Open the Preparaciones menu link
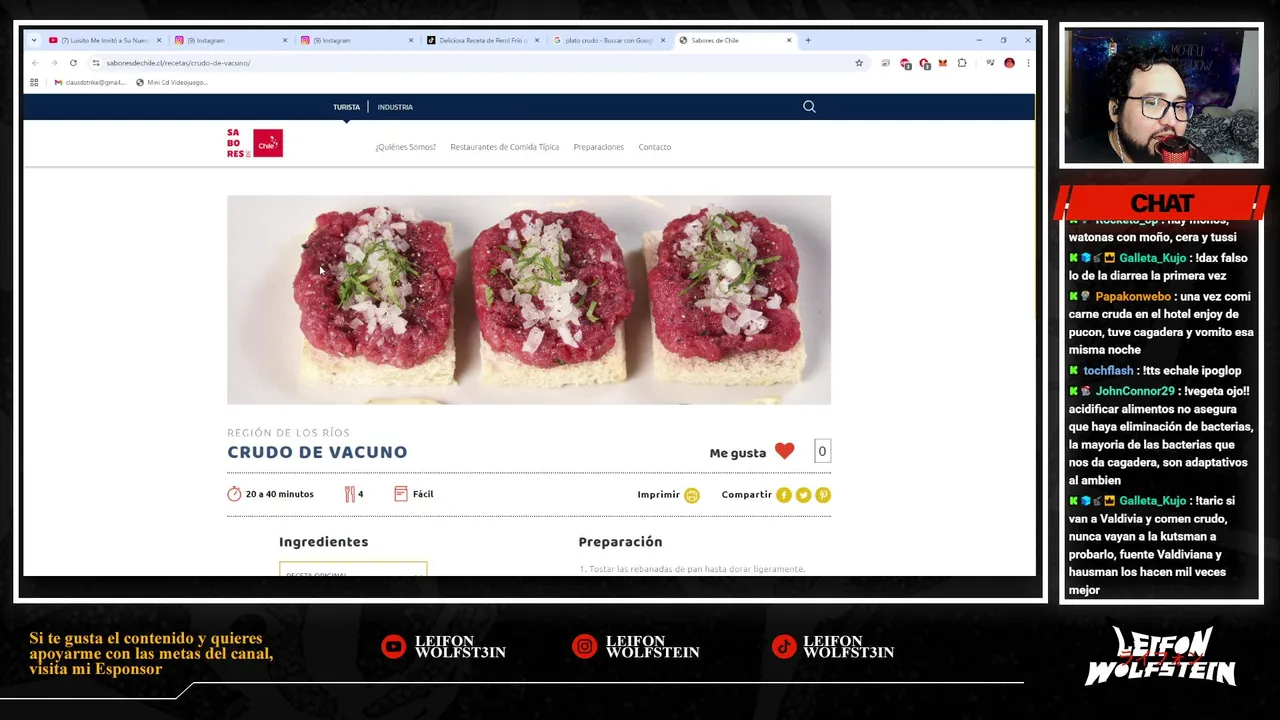 pos(598,147)
